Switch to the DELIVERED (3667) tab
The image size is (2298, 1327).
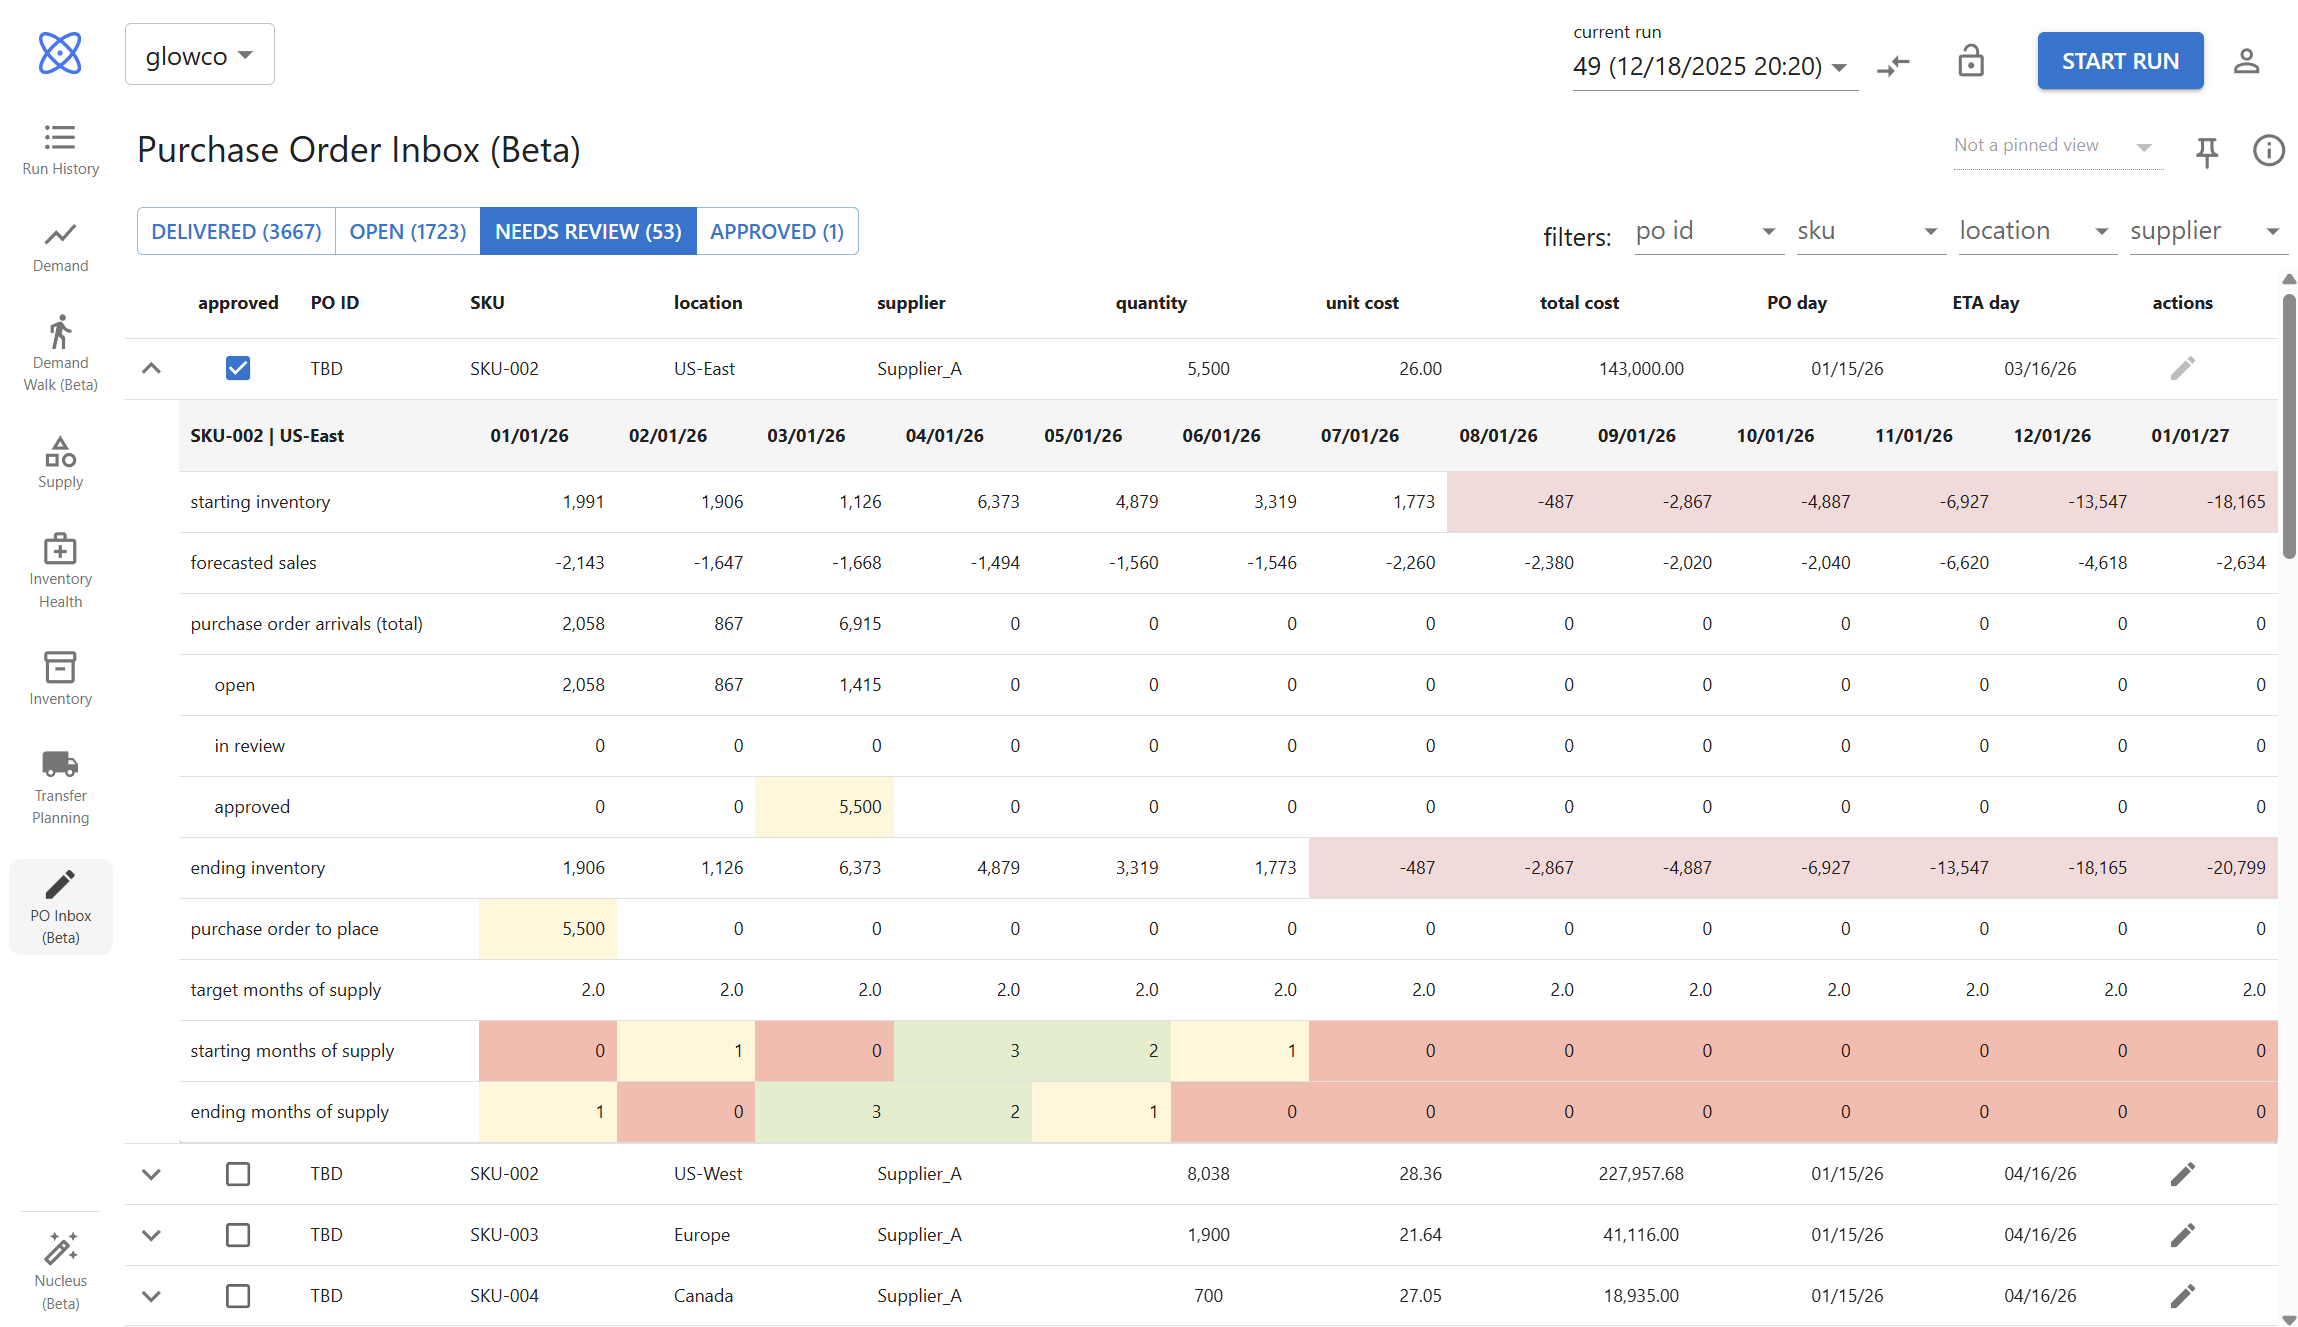(236, 231)
